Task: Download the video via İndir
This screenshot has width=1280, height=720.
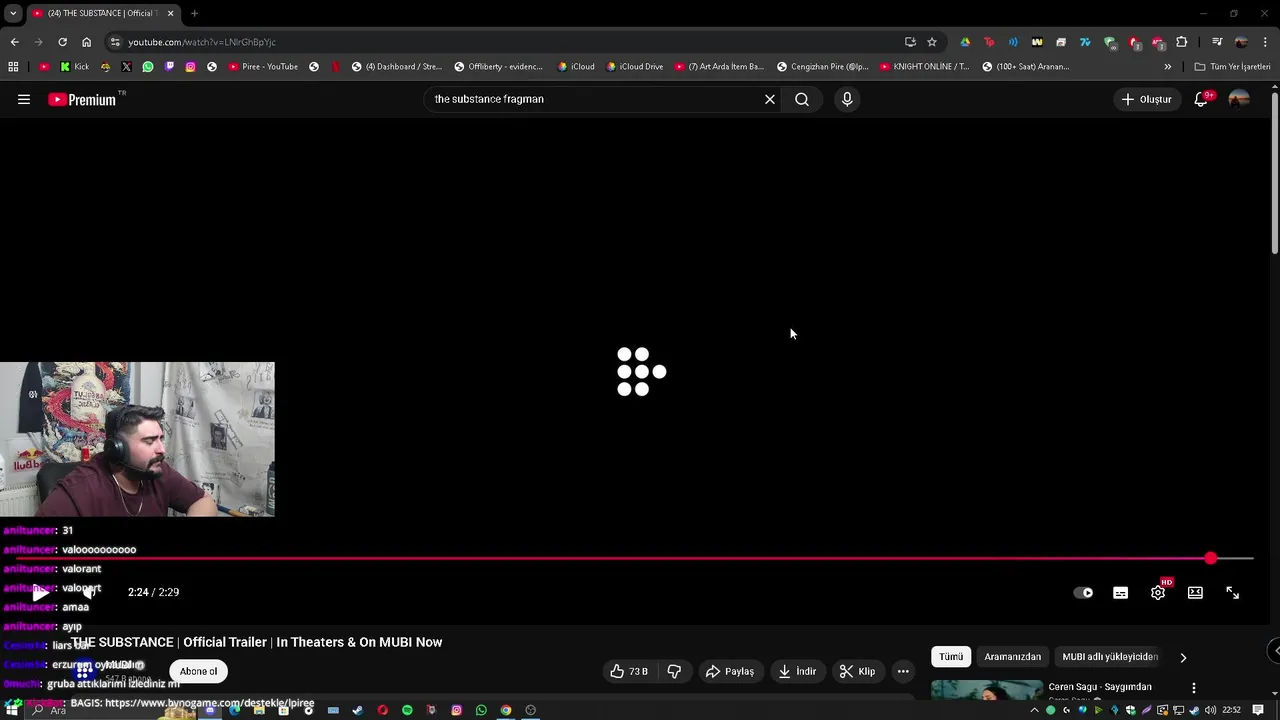Action: pyautogui.click(x=797, y=671)
